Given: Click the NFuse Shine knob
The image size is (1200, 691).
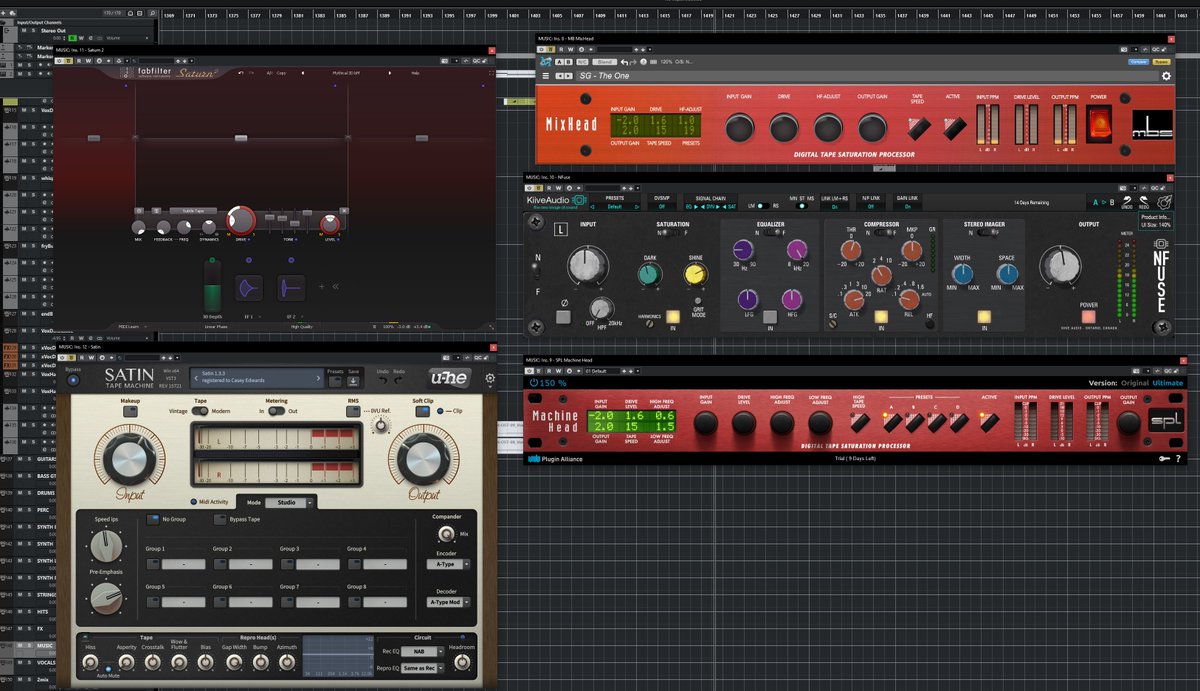Looking at the screenshot, I should (x=694, y=273).
